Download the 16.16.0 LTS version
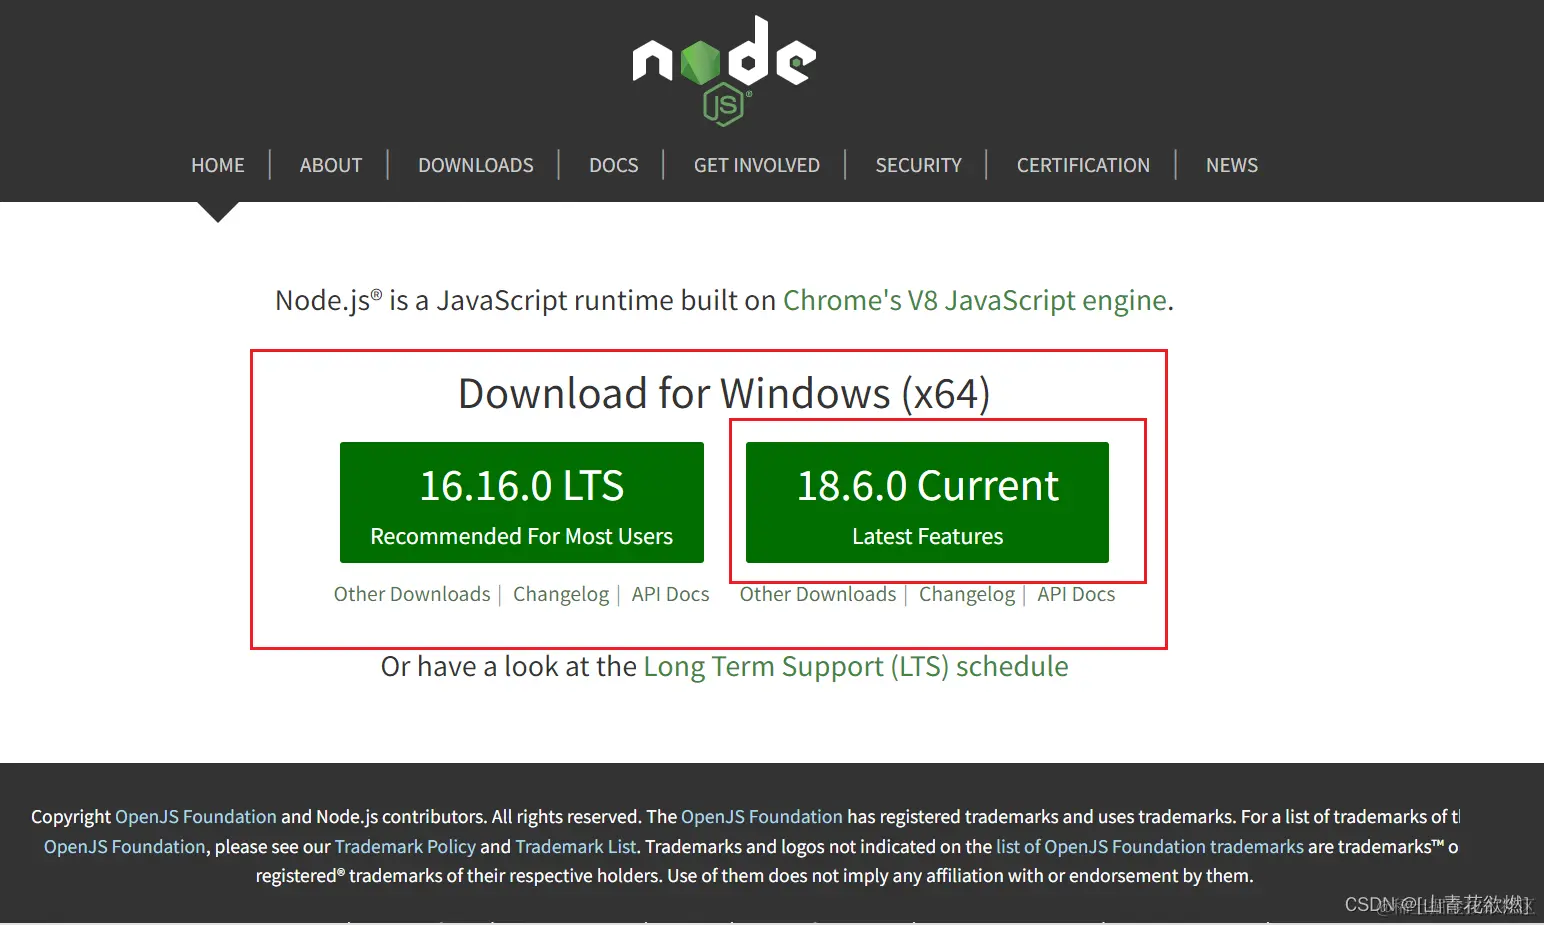The image size is (1544, 925). [522, 502]
